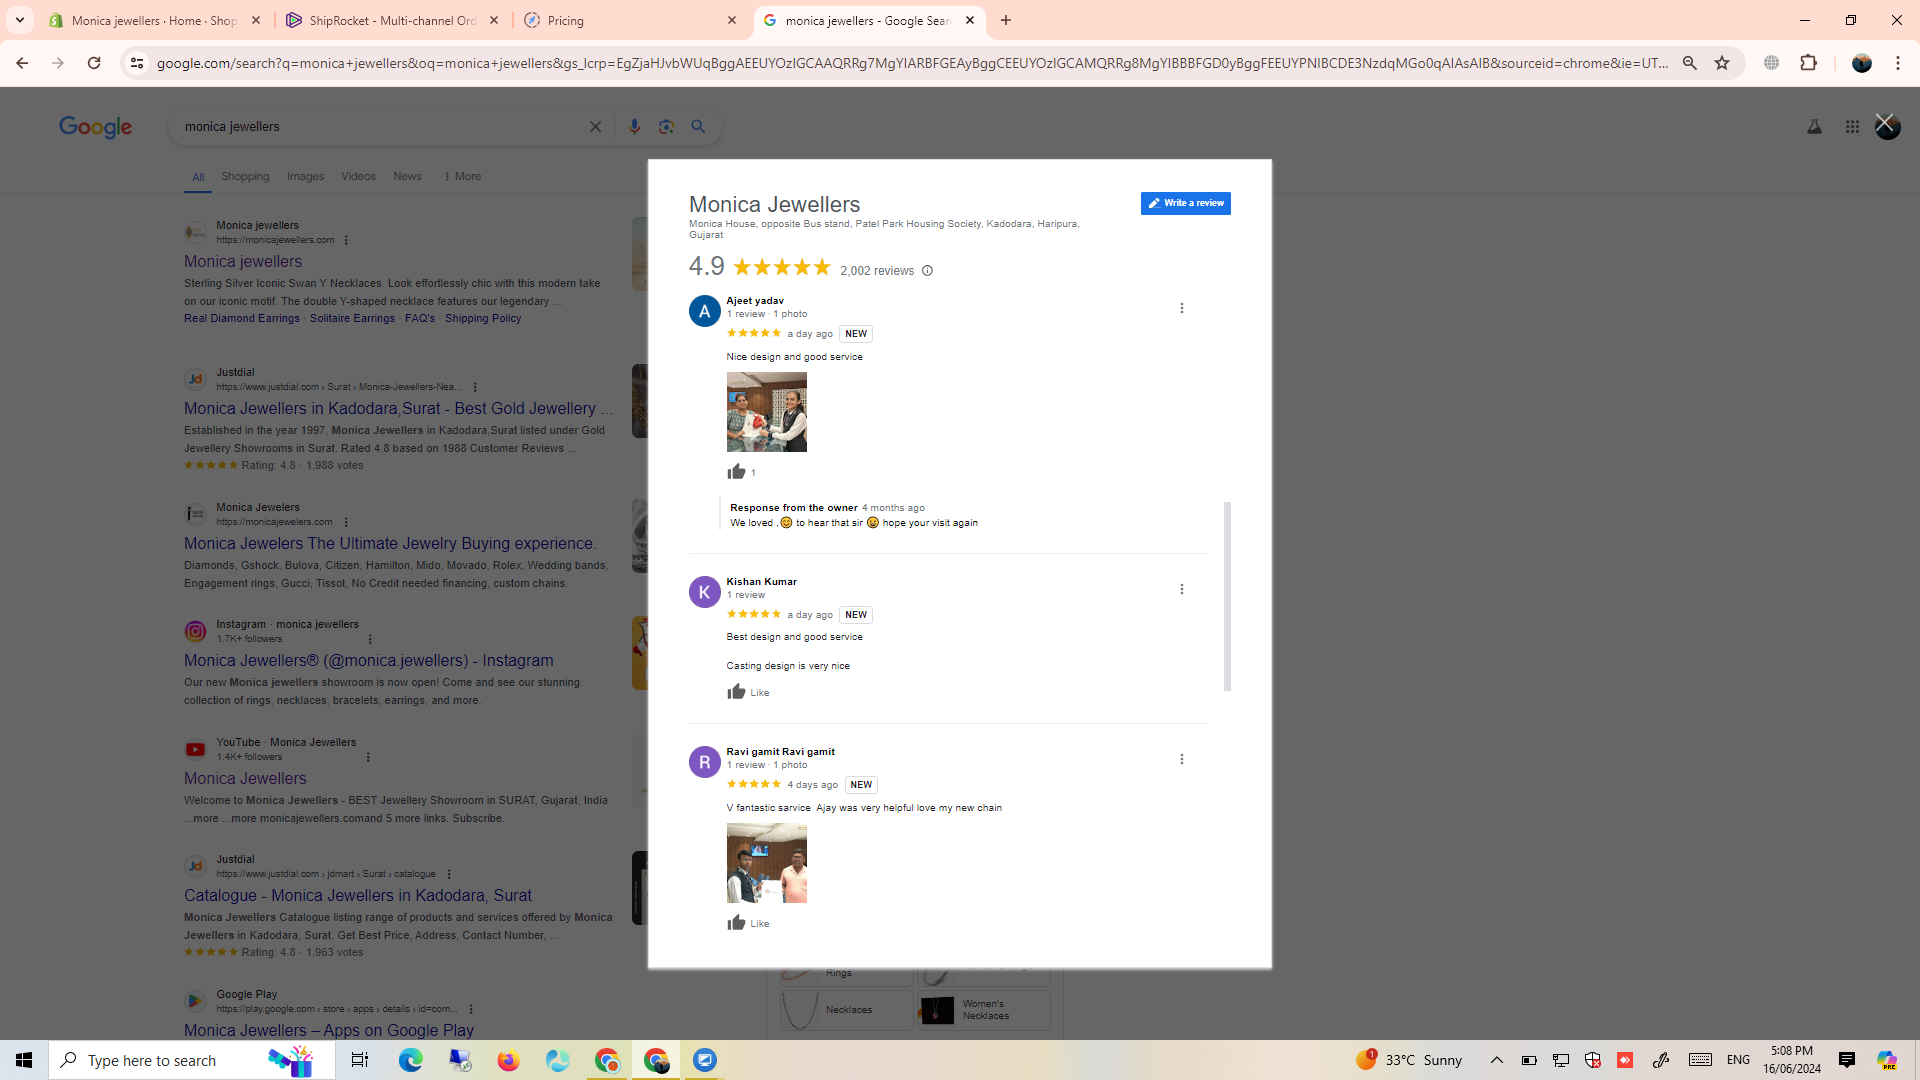Viewport: 1920px width, 1080px height.
Task: Go back to the previous page
Action: coord(22,63)
